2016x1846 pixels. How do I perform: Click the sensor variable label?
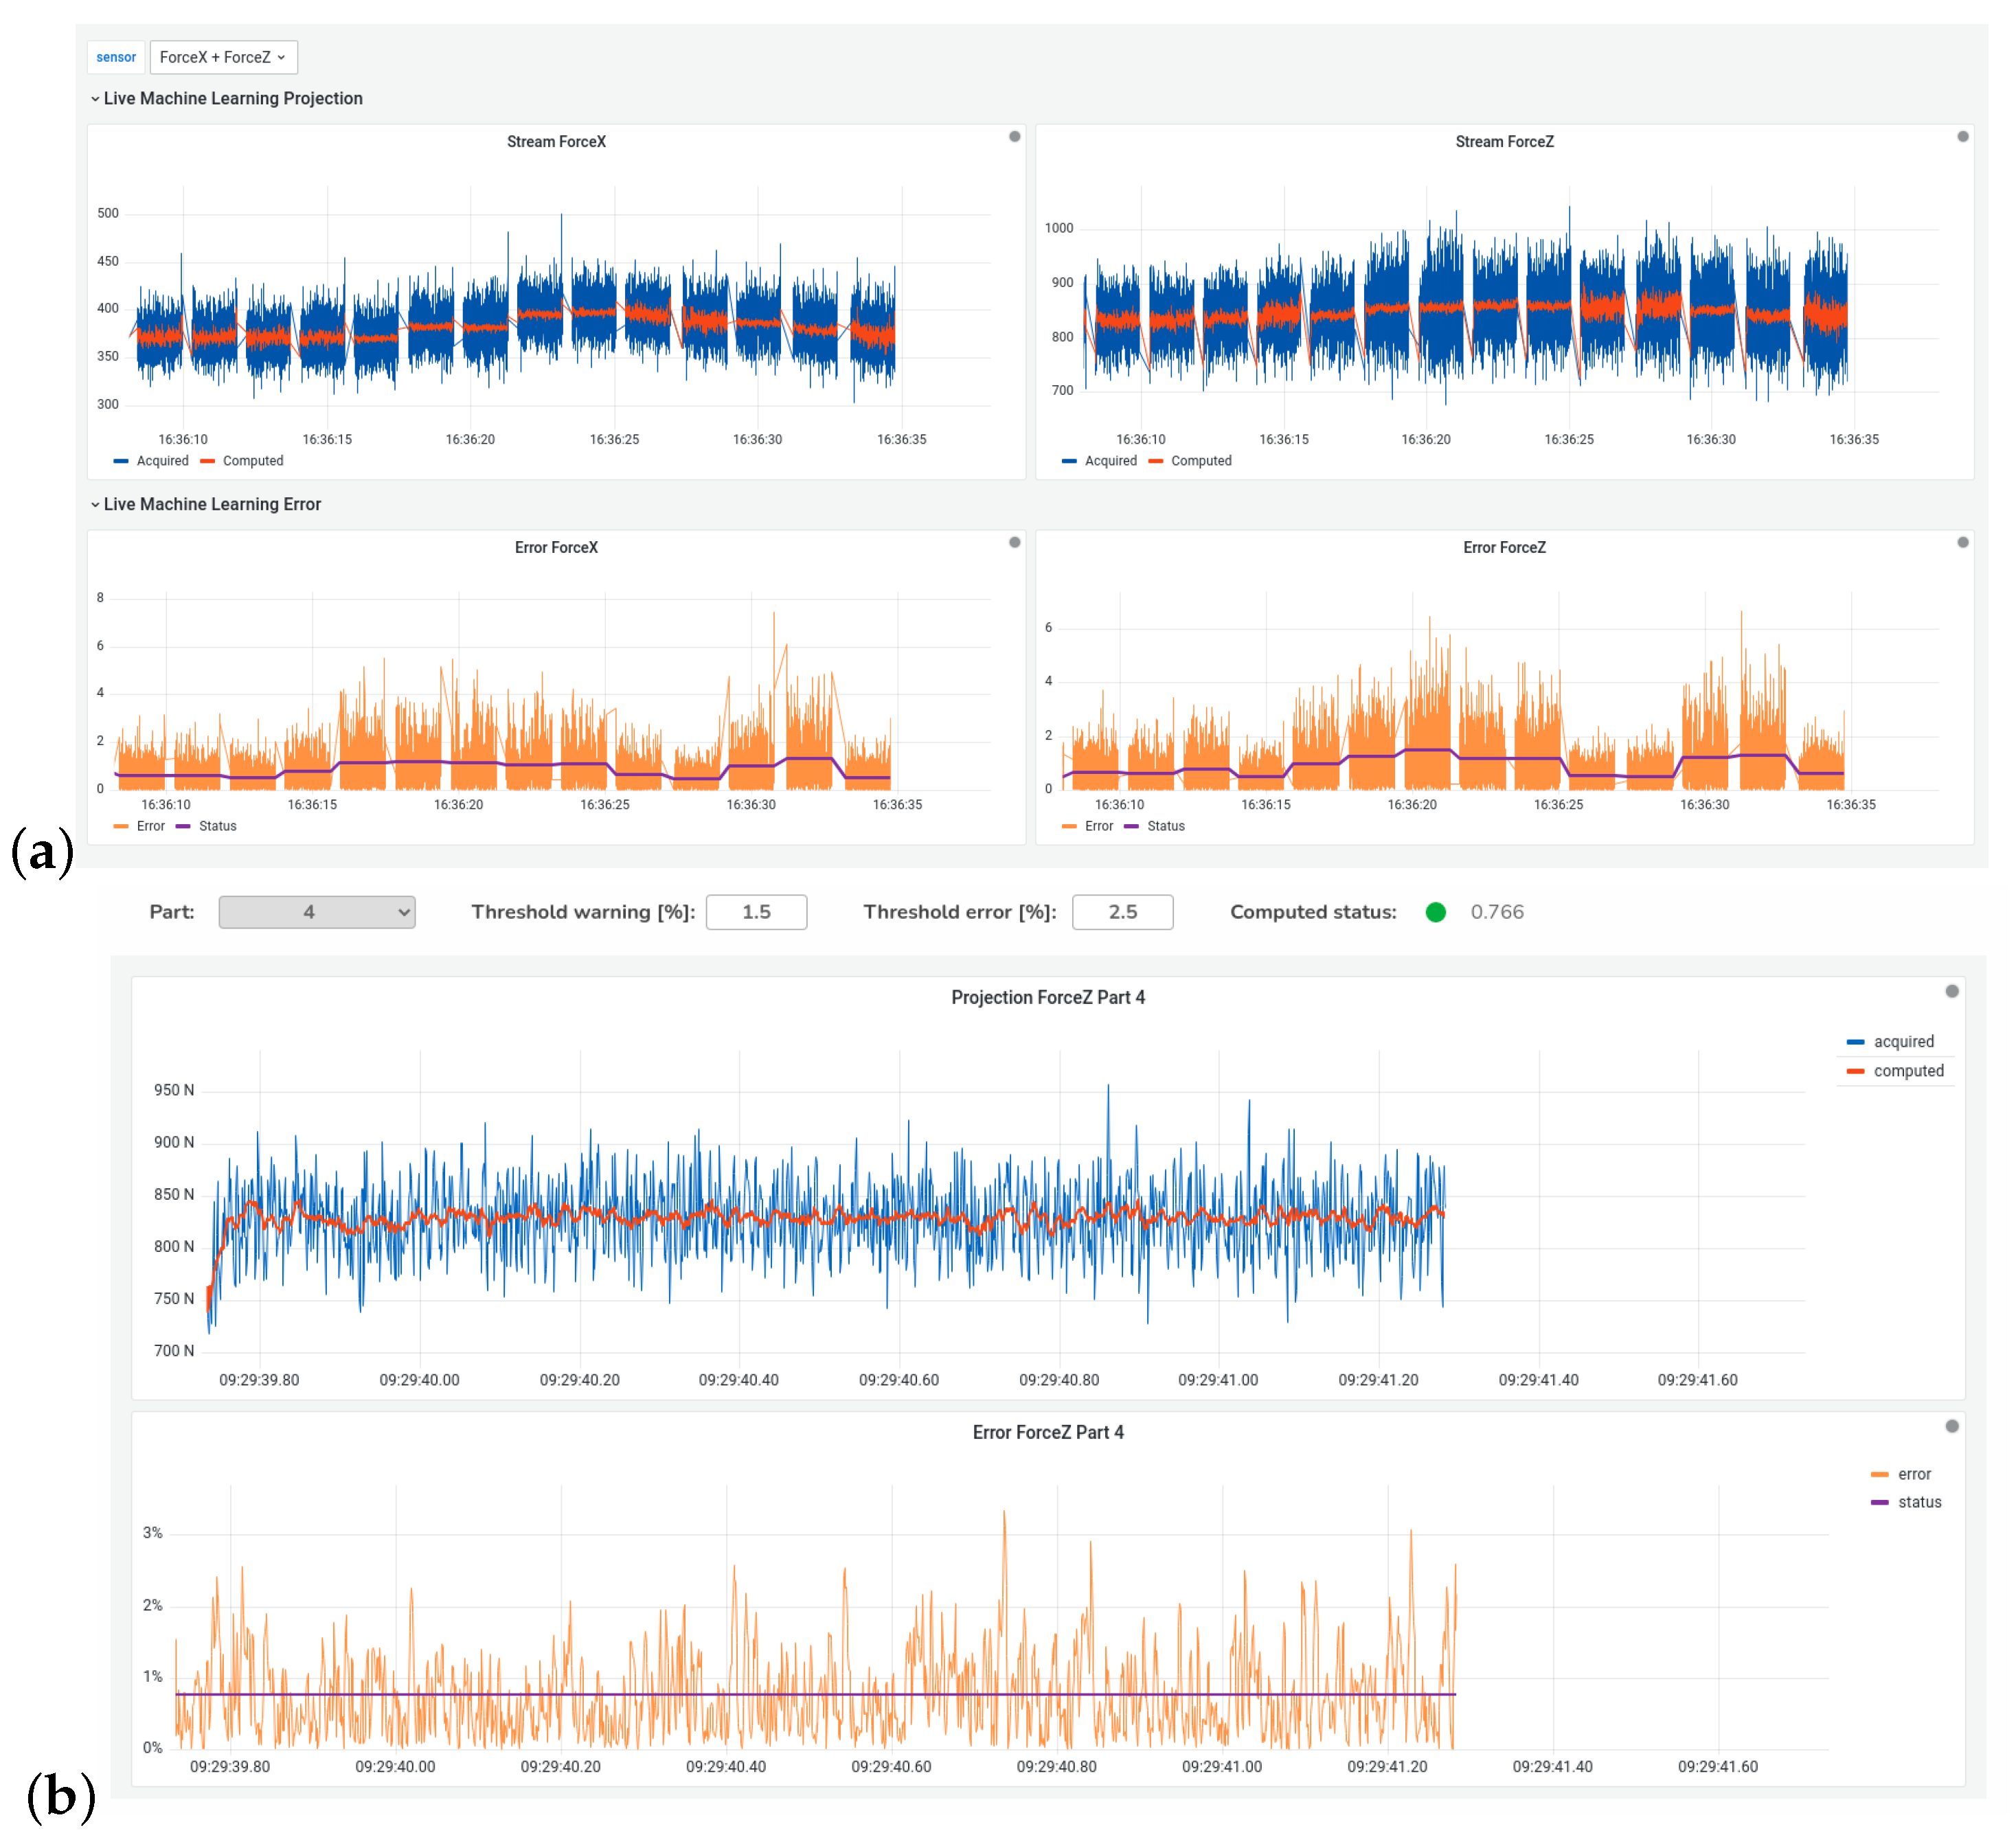click(116, 57)
